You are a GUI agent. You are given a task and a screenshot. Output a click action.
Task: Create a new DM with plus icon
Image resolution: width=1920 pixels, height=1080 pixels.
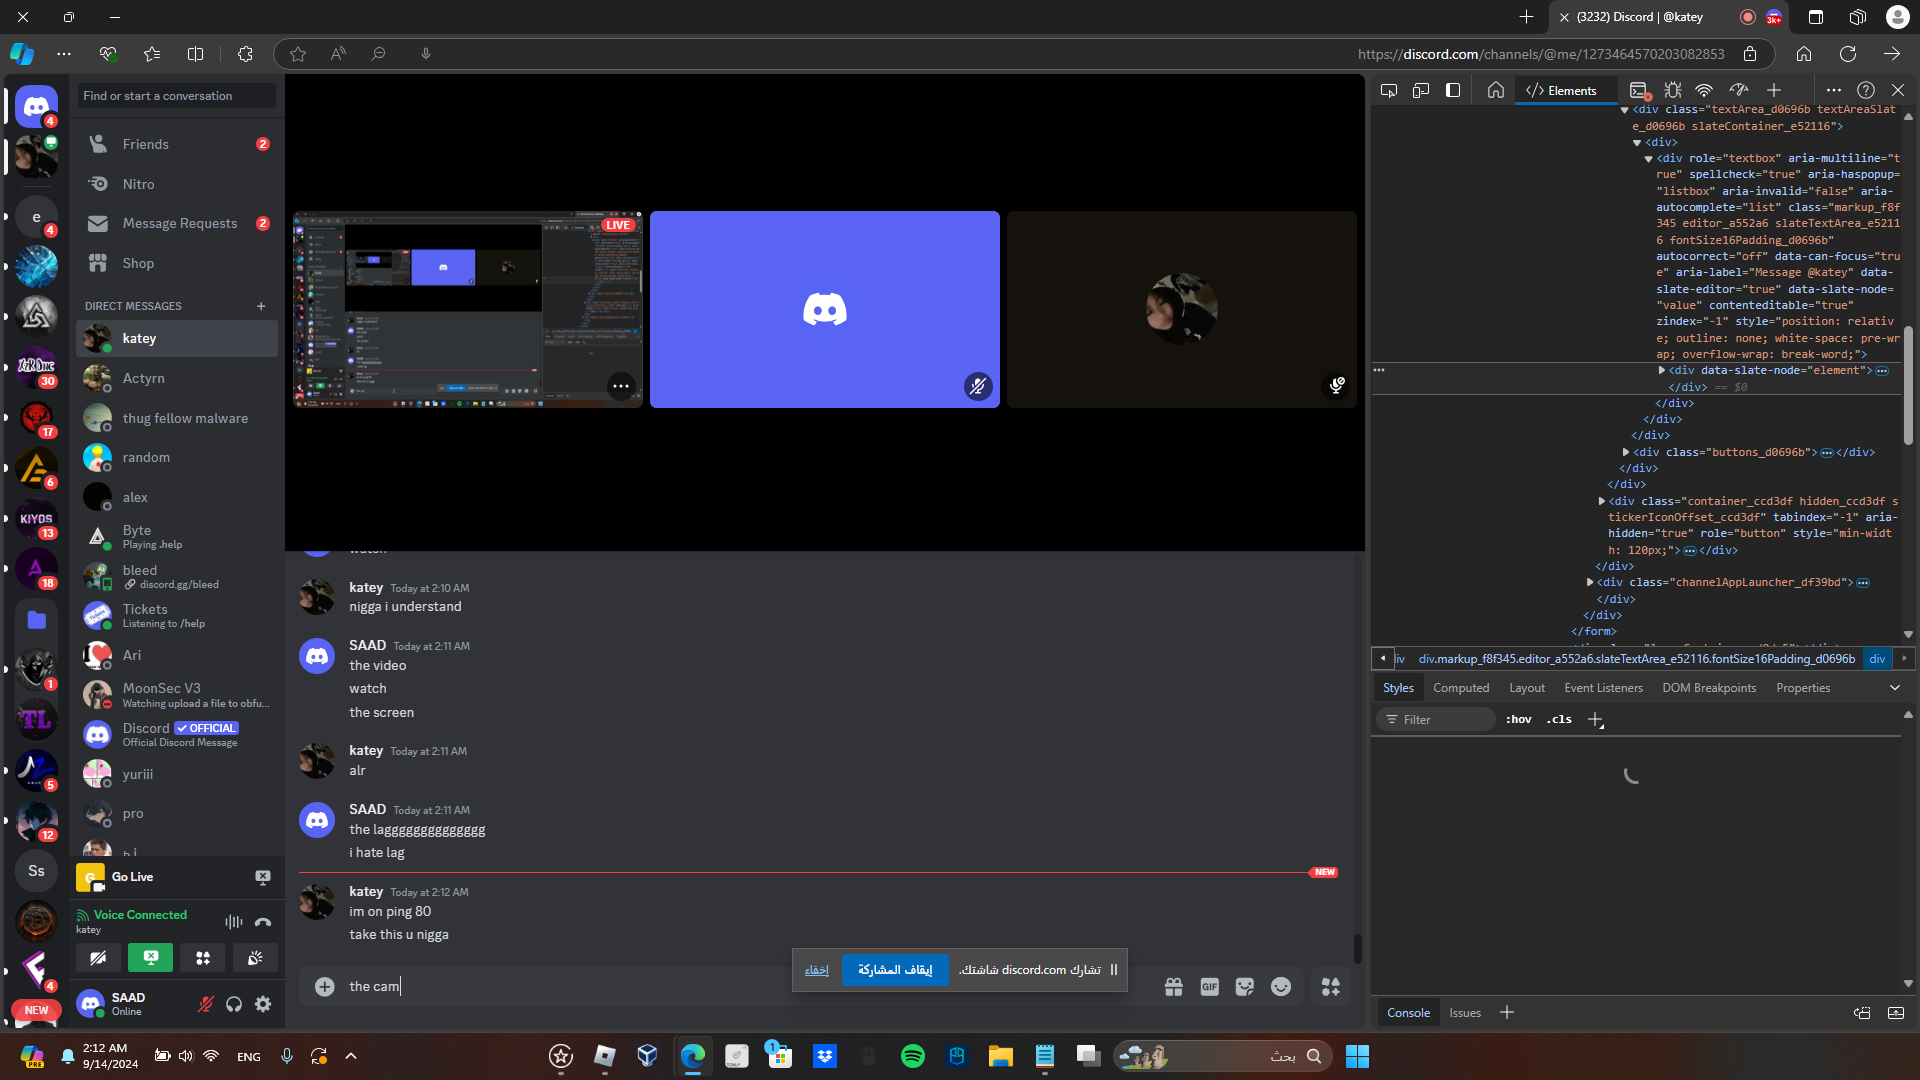(261, 306)
